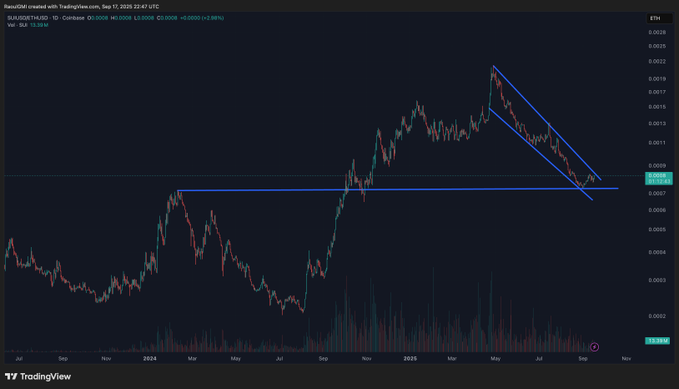The image size is (679, 389).
Task: Click the 0.0013 price axis label
Action: pyautogui.click(x=657, y=123)
